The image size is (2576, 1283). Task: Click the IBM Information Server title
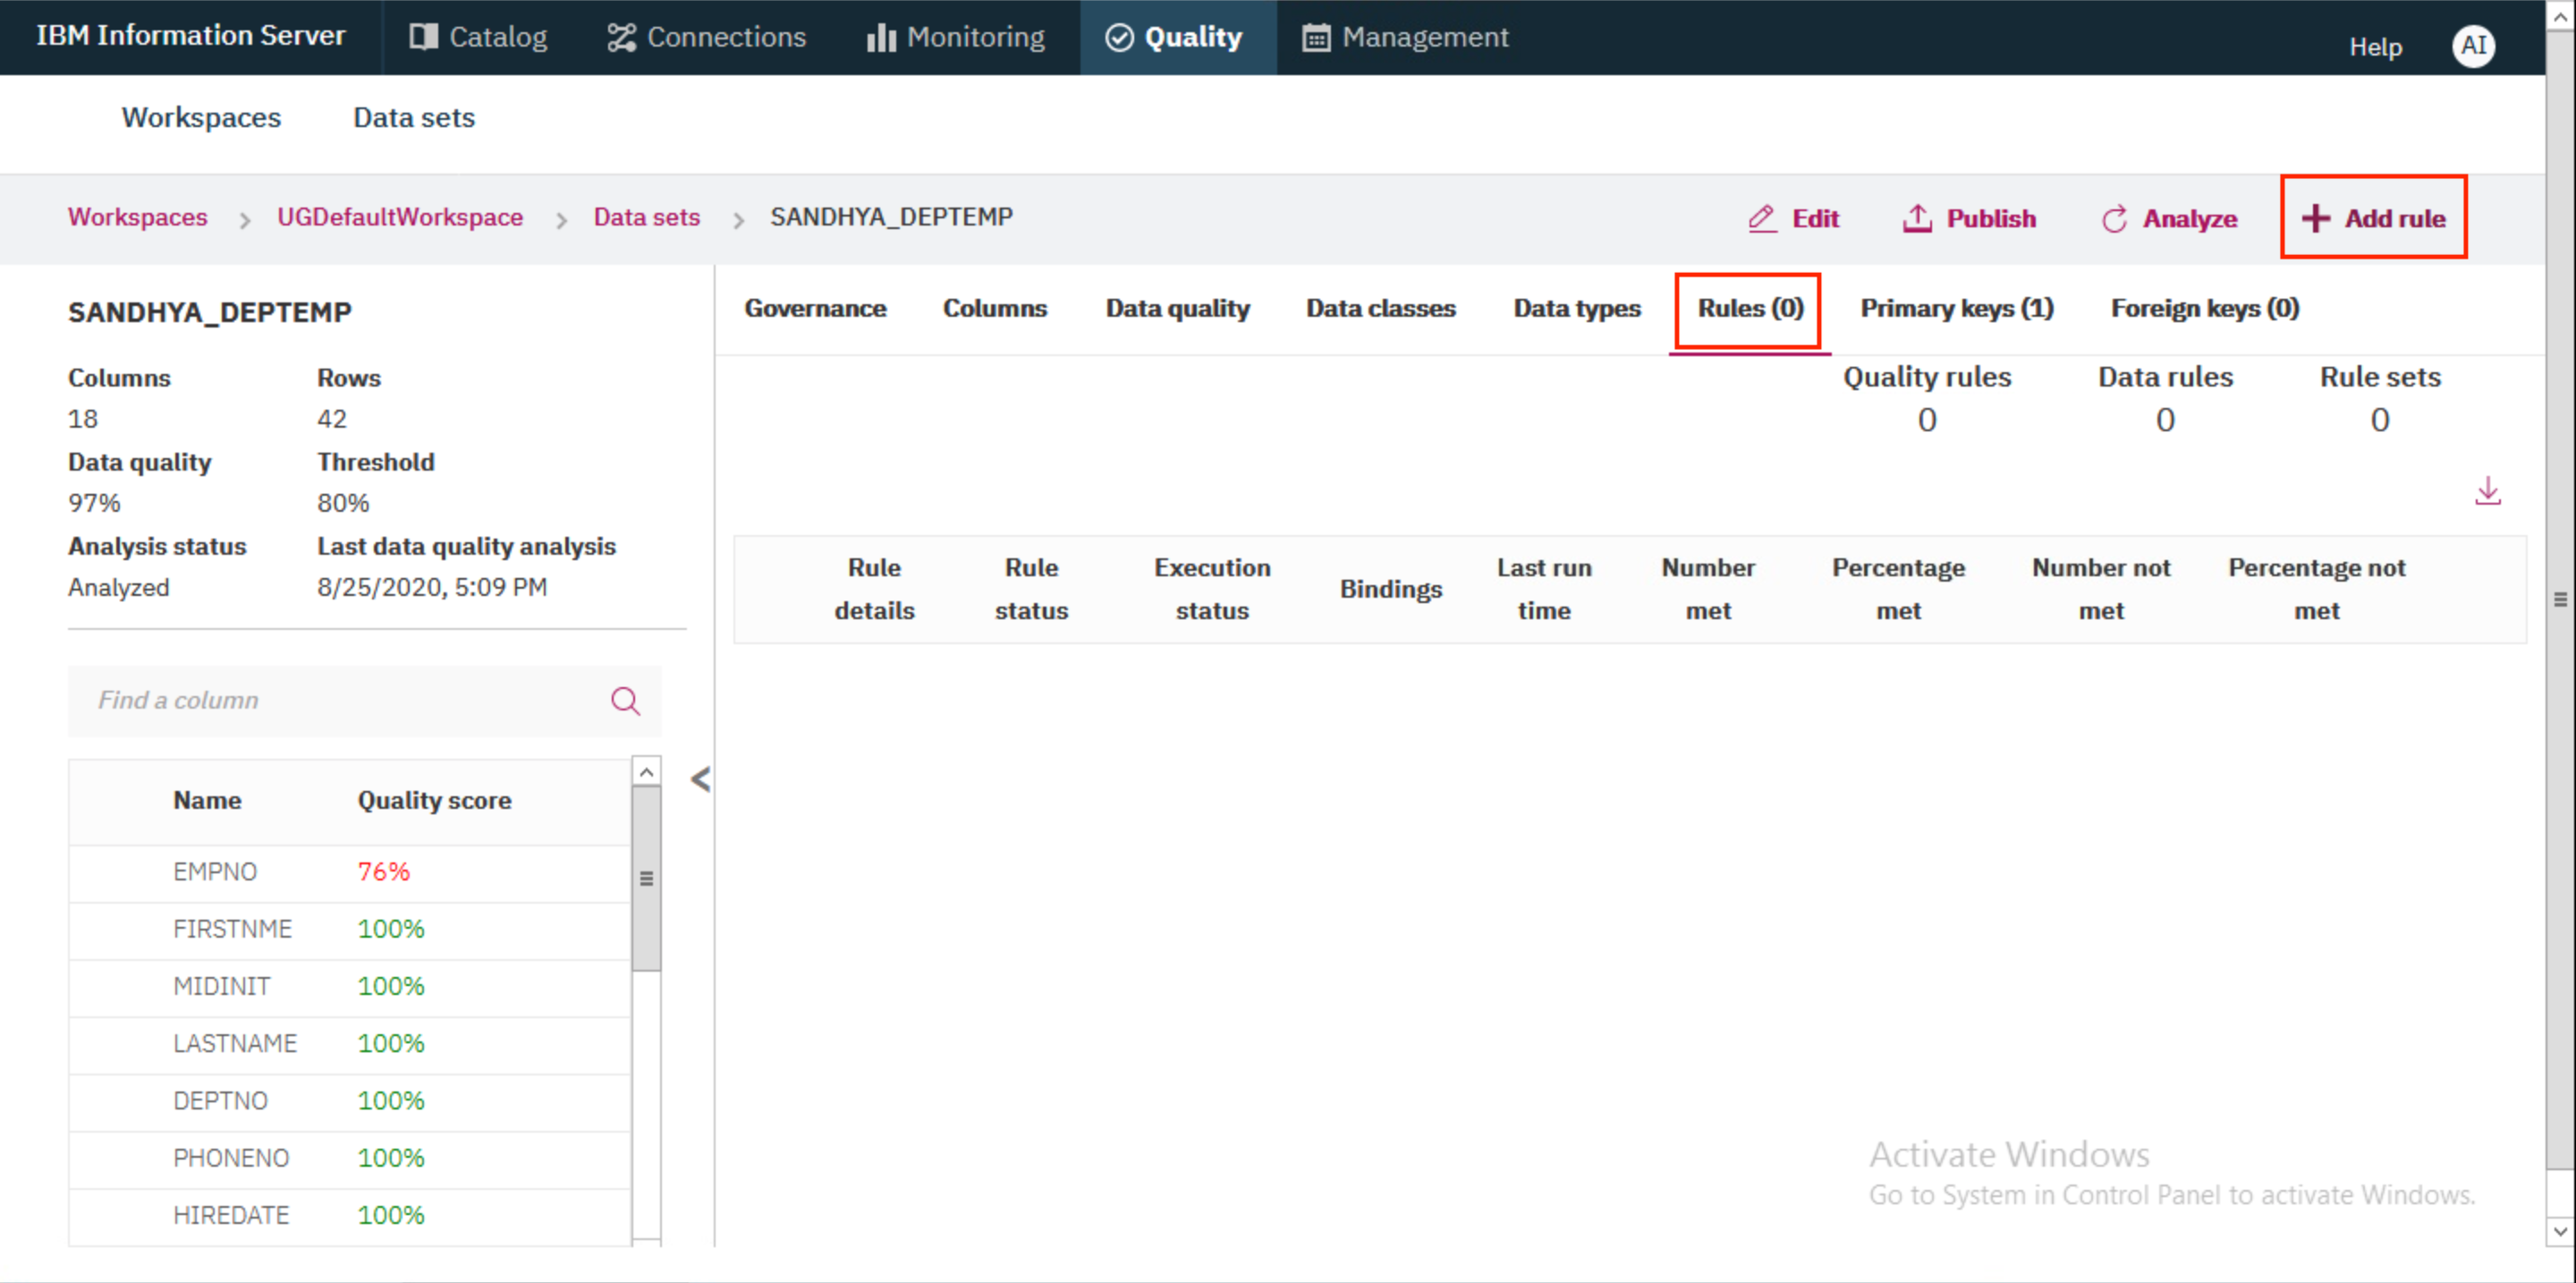(190, 35)
